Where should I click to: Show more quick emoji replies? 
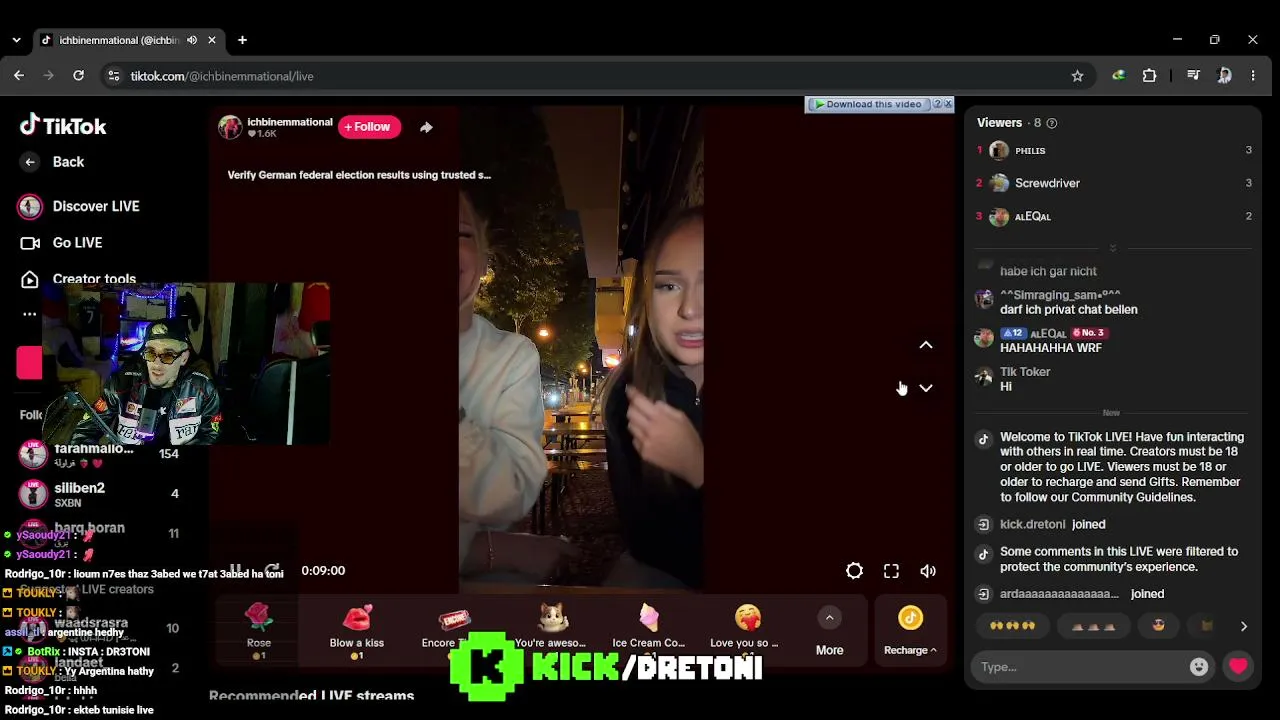pyautogui.click(x=1244, y=626)
